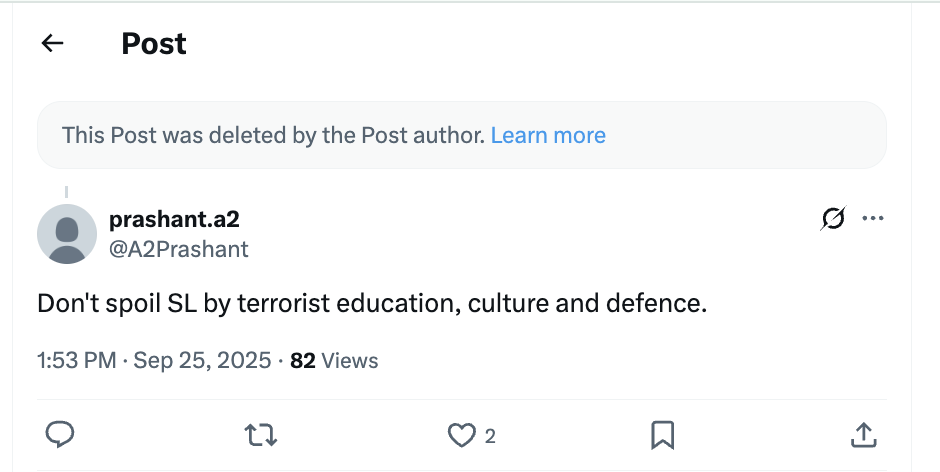The height and width of the screenshot is (472, 940).
Task: Click the prashant.a2 display name
Action: pos(174,219)
